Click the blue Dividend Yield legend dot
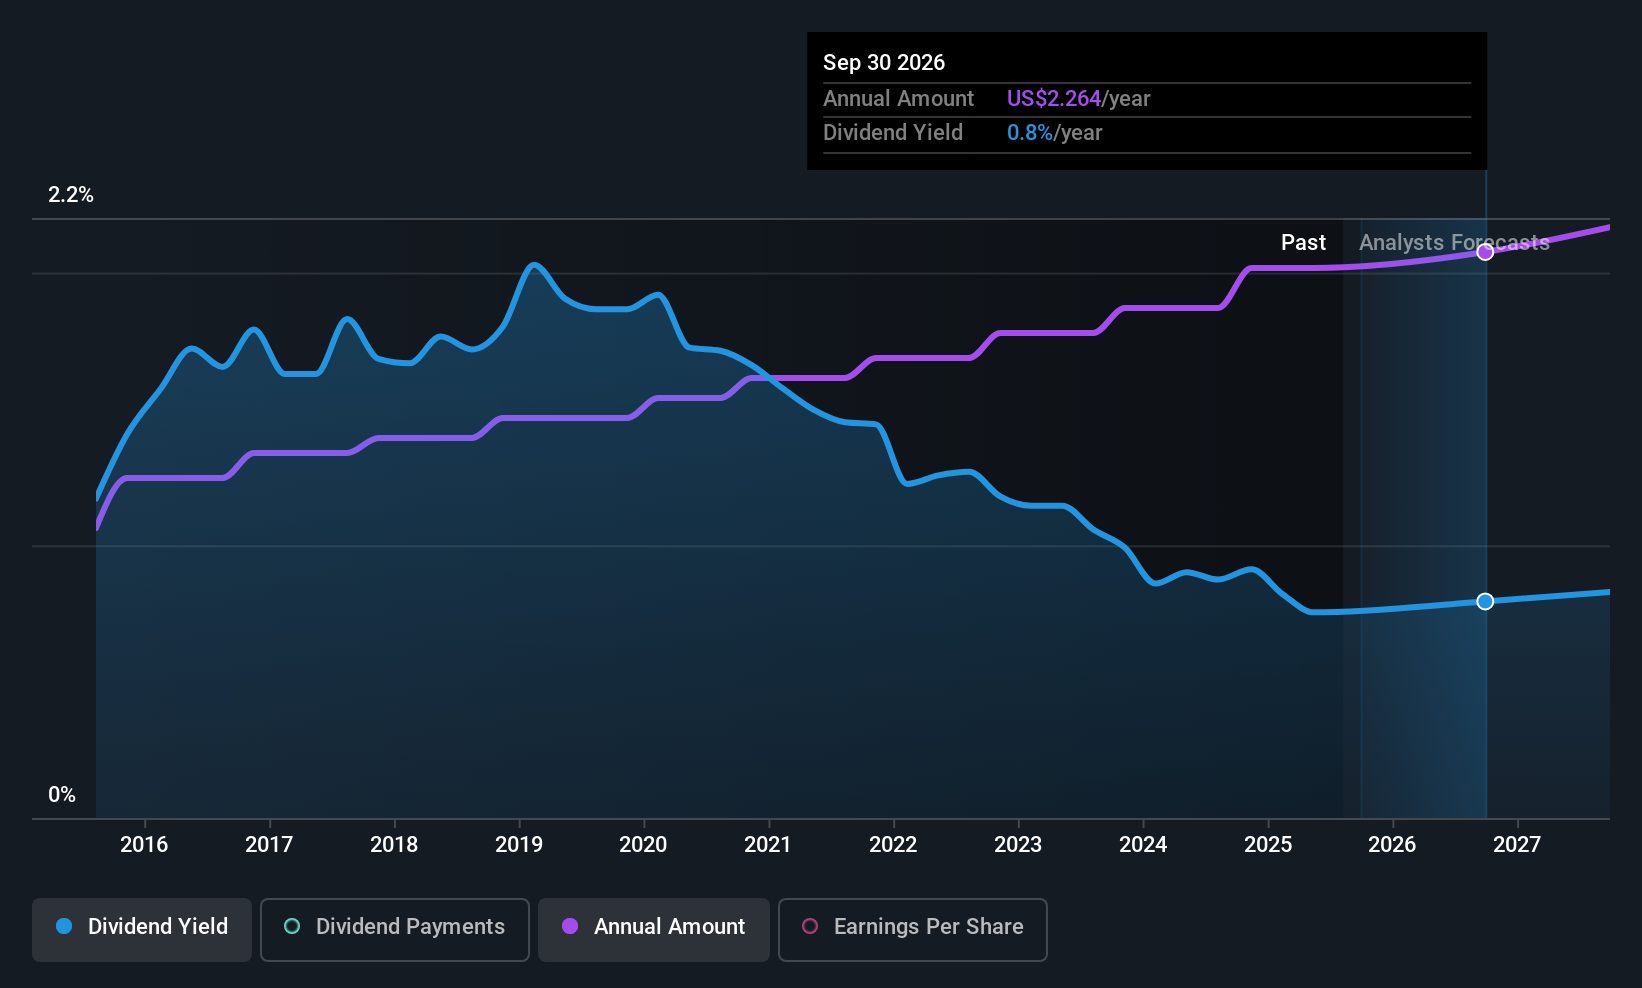1642x988 pixels. [64, 926]
